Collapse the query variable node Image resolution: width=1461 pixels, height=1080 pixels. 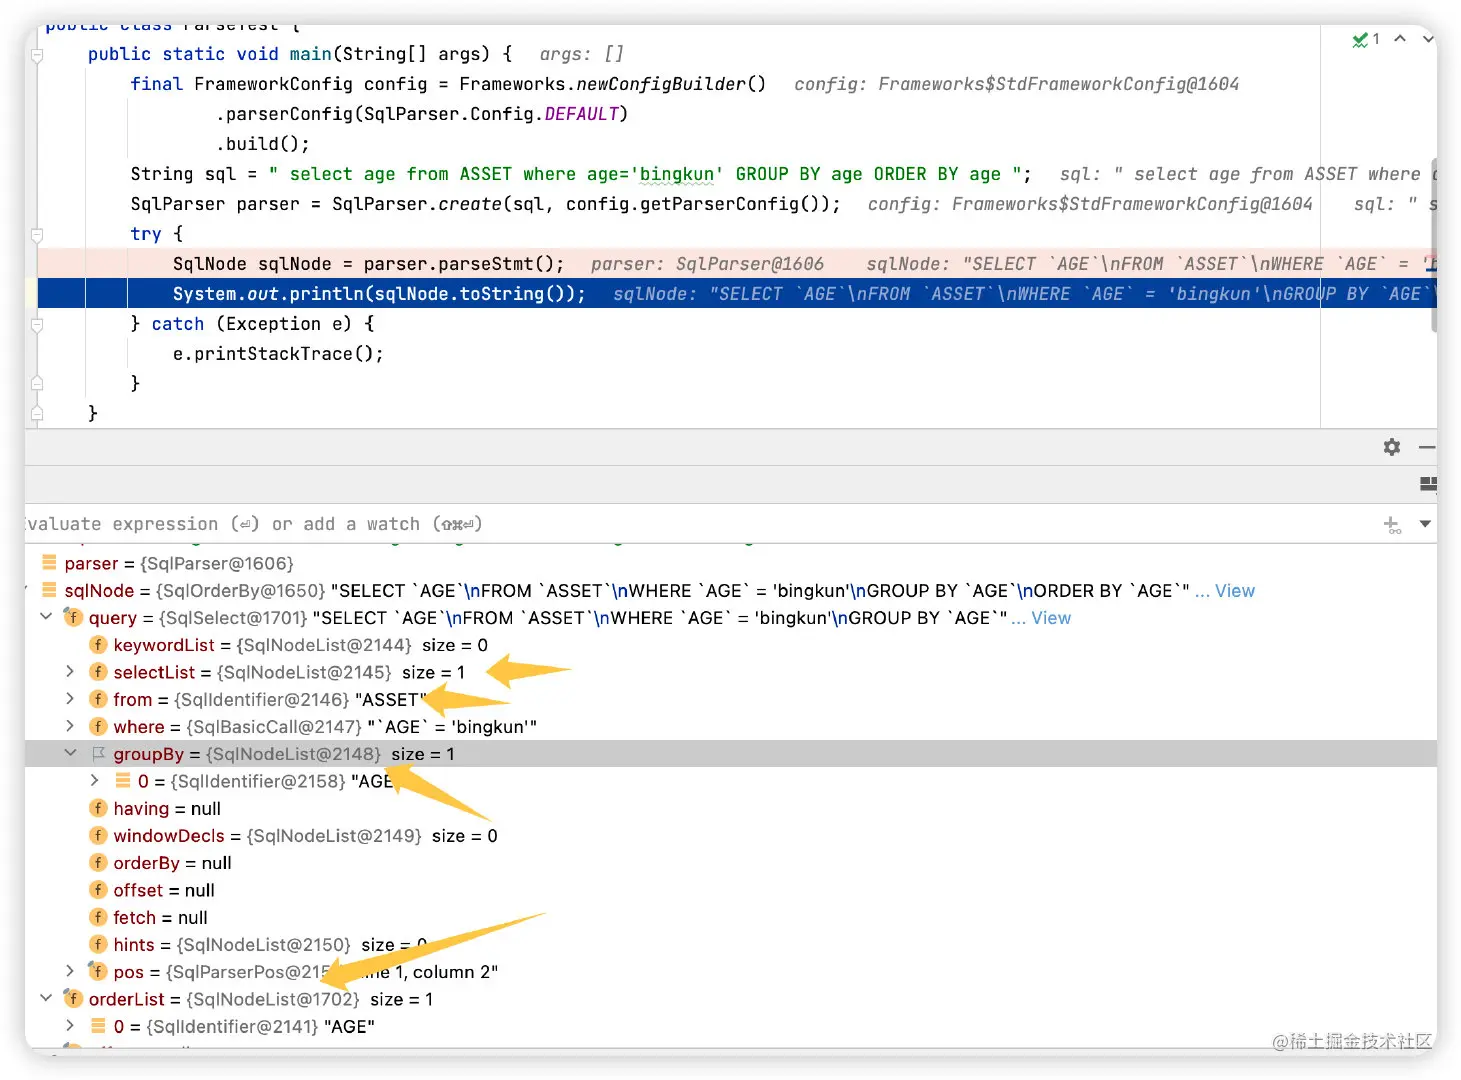46,617
